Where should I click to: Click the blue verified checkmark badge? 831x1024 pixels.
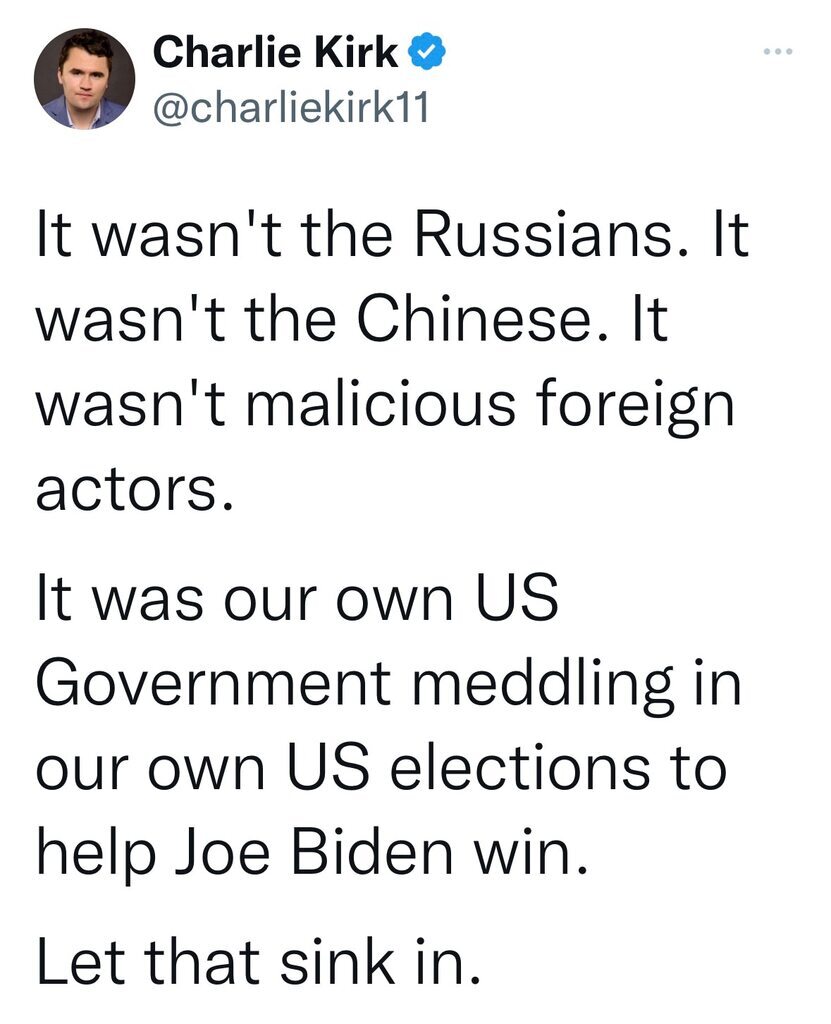(x=426, y=52)
